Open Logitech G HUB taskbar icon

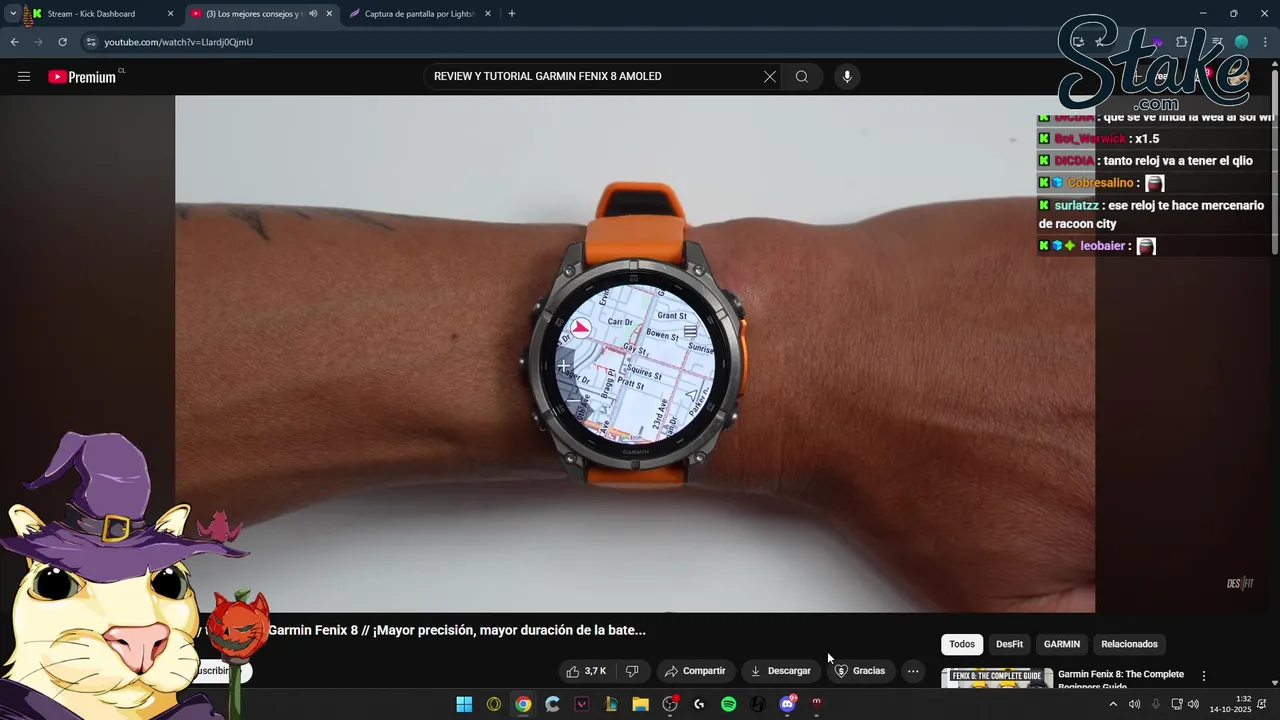click(699, 704)
